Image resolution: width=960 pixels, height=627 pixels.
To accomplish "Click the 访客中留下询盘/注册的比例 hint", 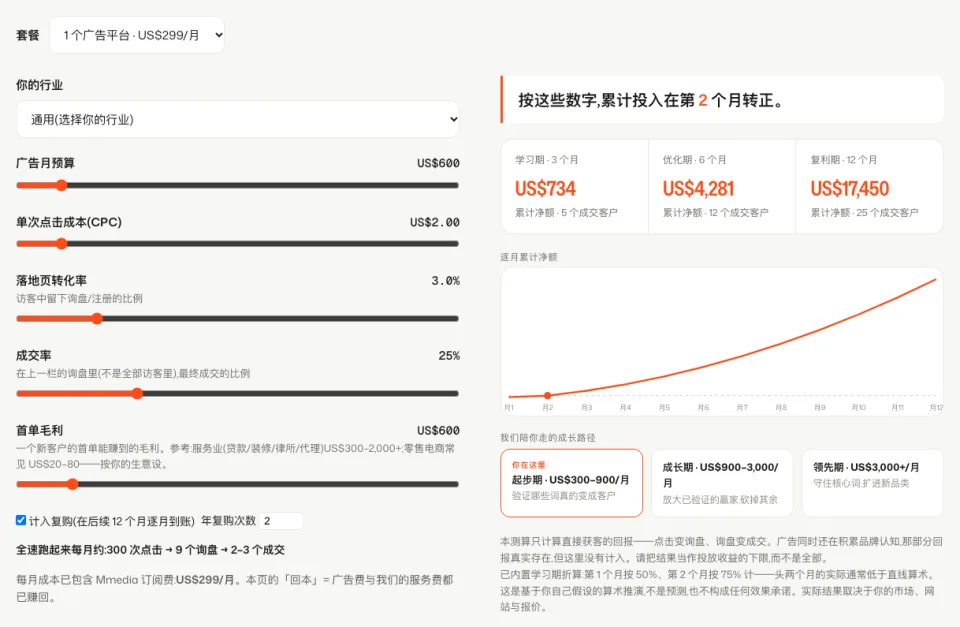I will point(79,299).
